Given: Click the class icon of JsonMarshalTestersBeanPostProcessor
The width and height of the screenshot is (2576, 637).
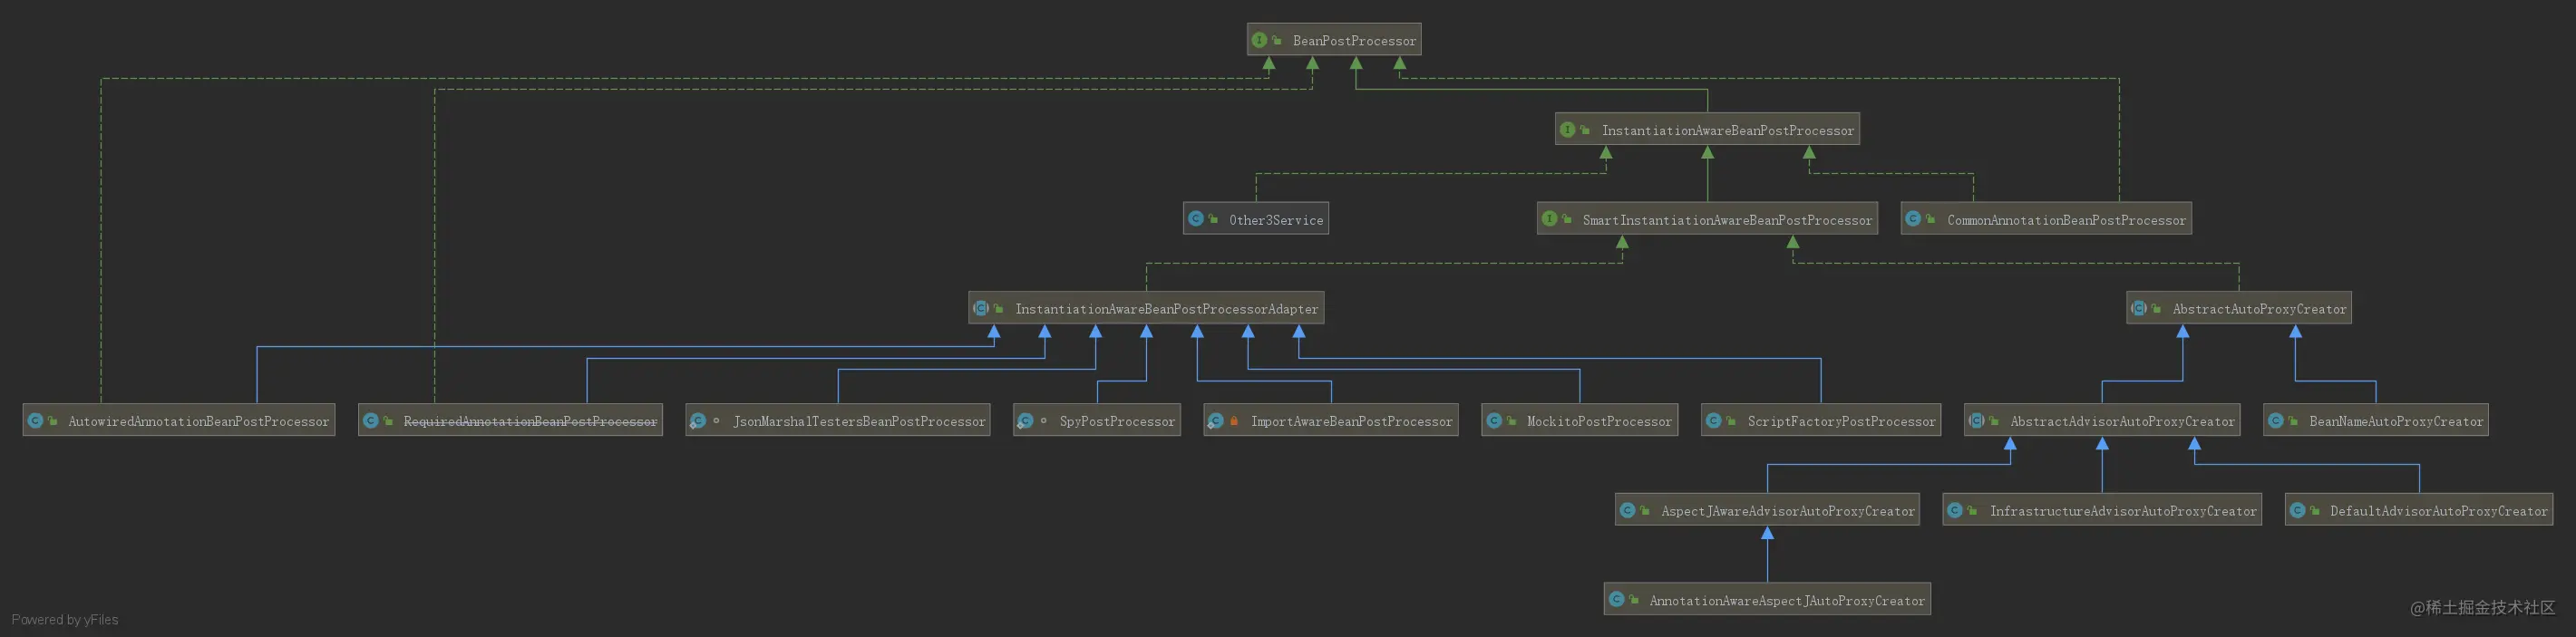Looking at the screenshot, I should click(698, 421).
